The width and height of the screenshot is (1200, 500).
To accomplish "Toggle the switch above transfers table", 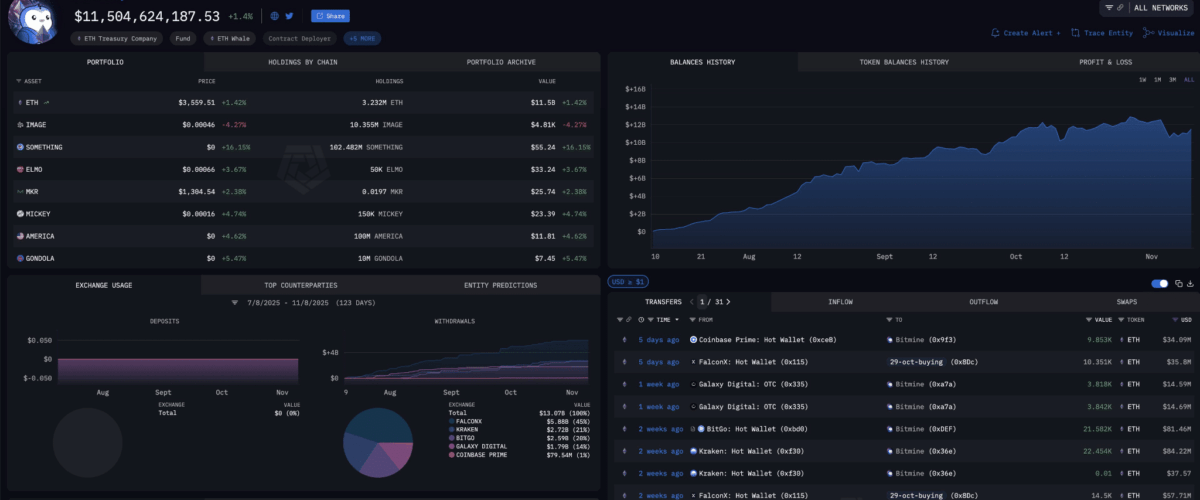I will click(1160, 284).
